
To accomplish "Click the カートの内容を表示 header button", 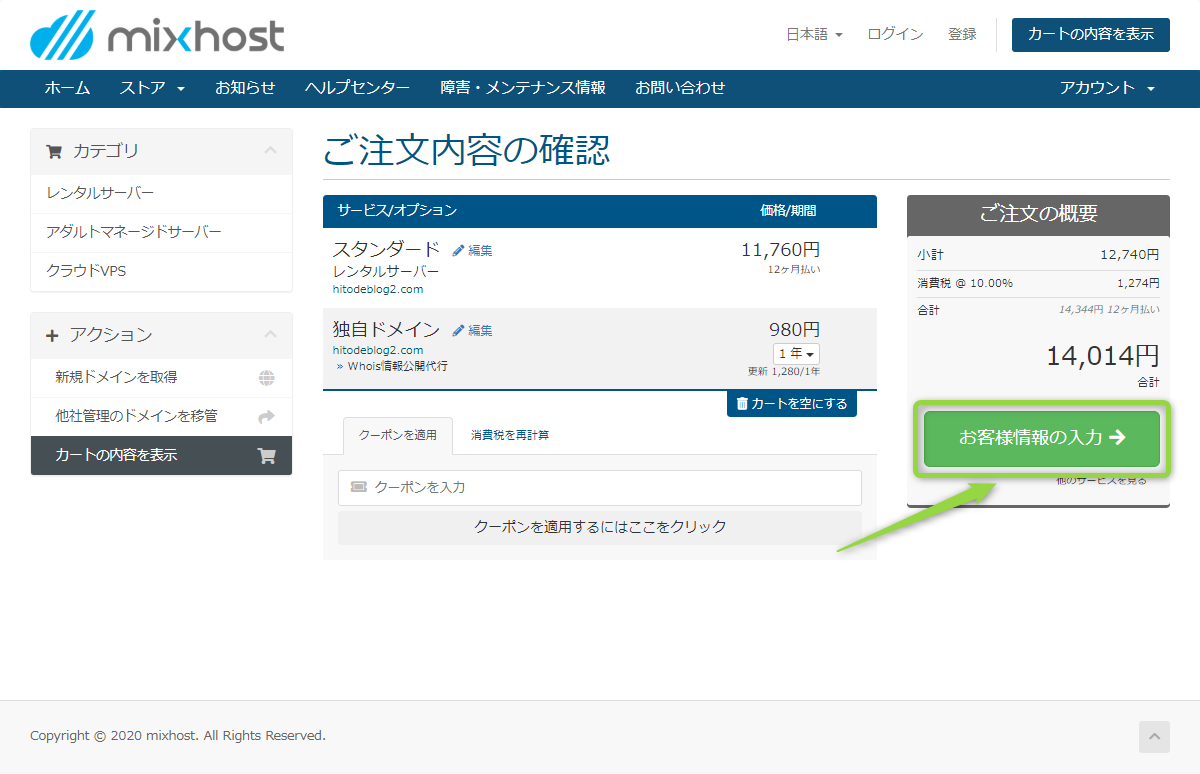I will (x=1091, y=34).
